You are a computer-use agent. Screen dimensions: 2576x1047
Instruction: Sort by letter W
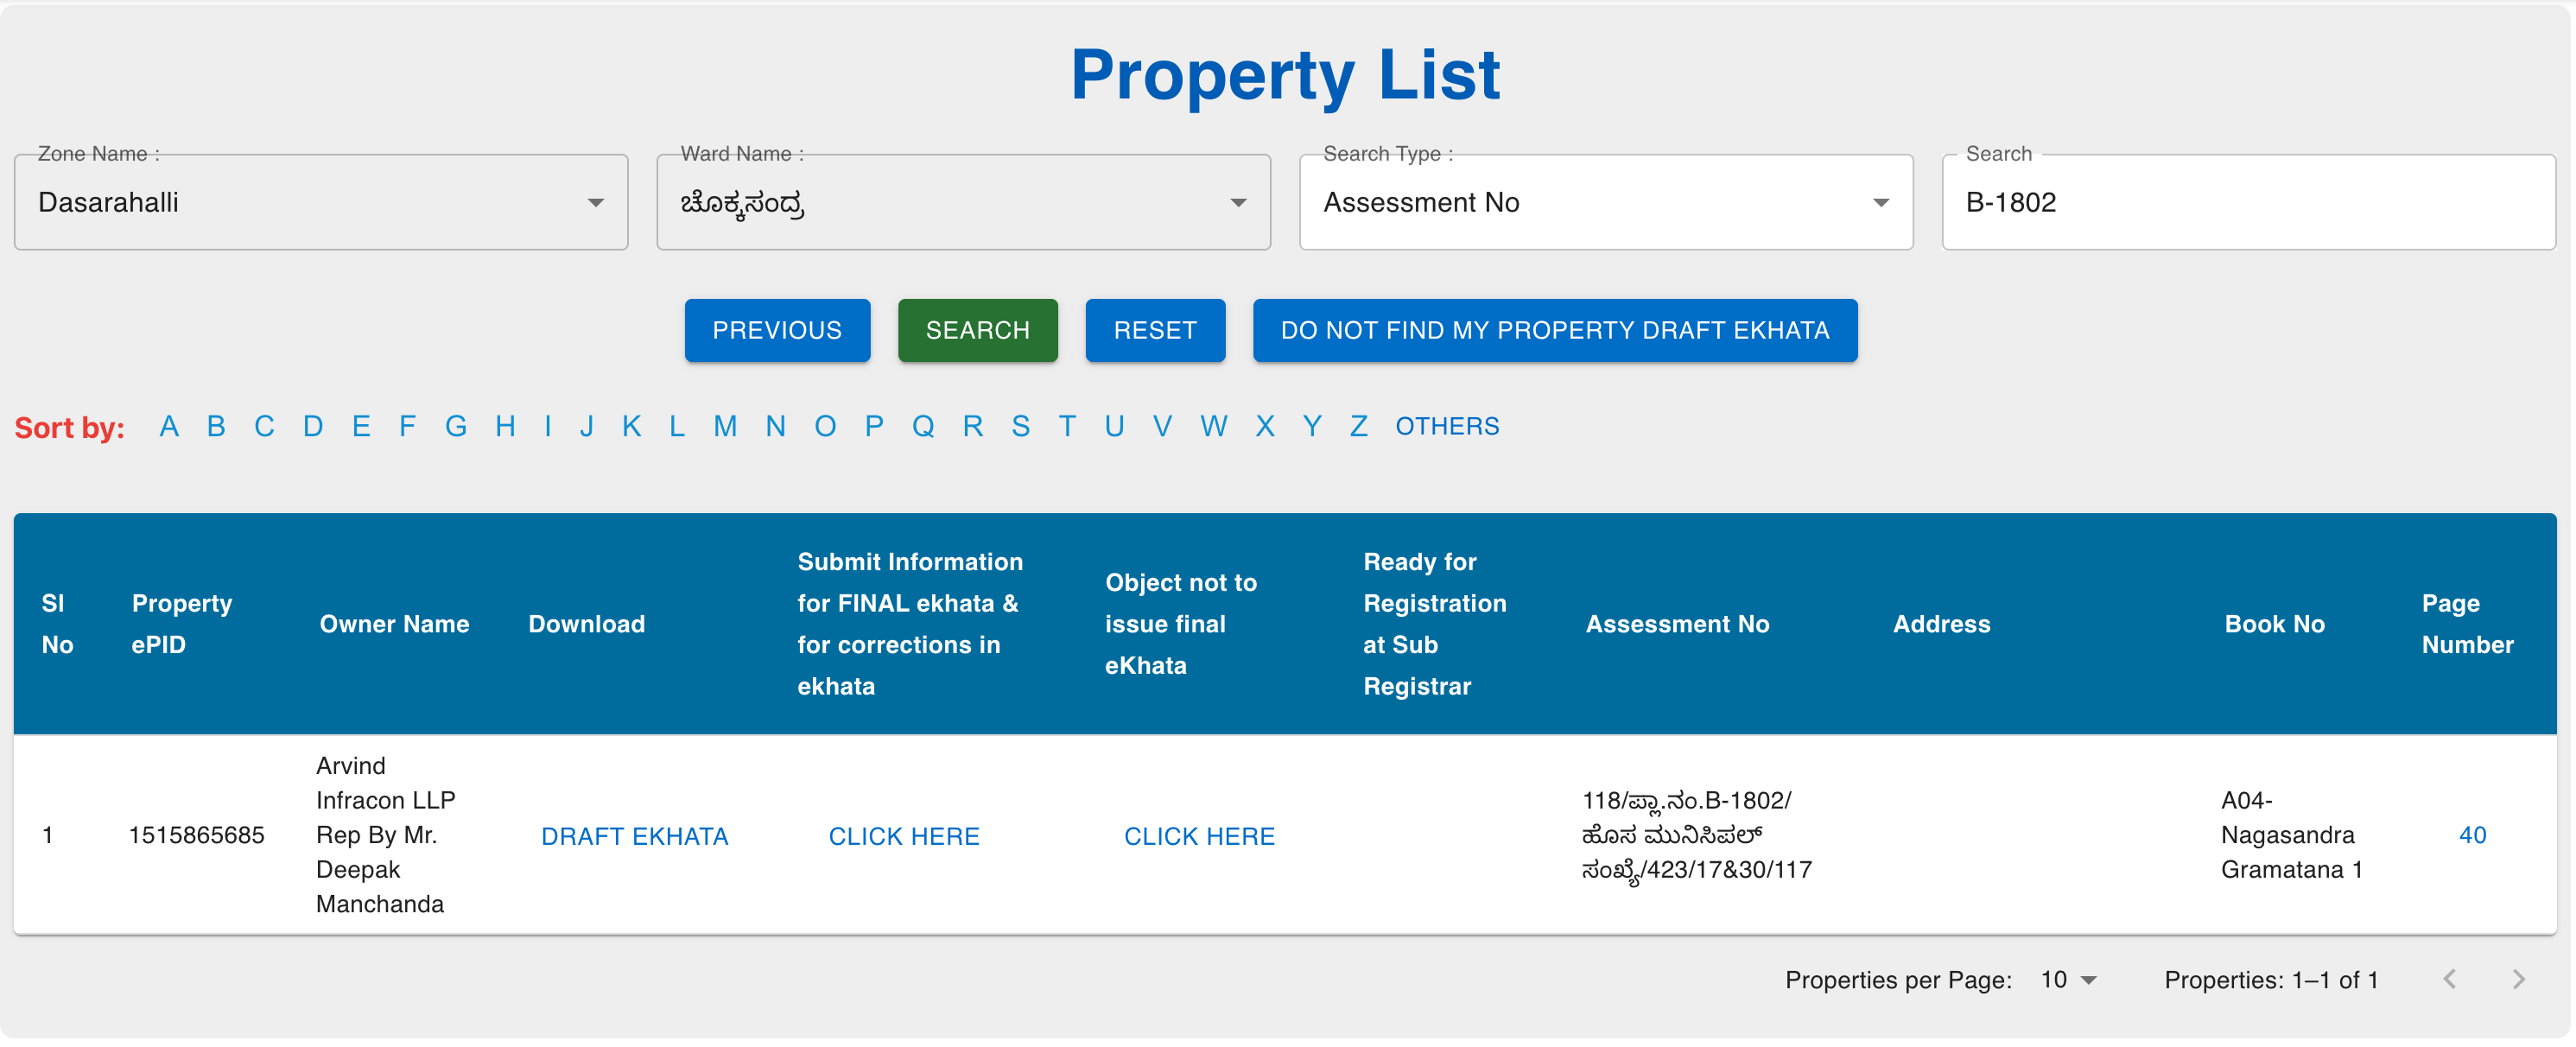coord(1214,427)
